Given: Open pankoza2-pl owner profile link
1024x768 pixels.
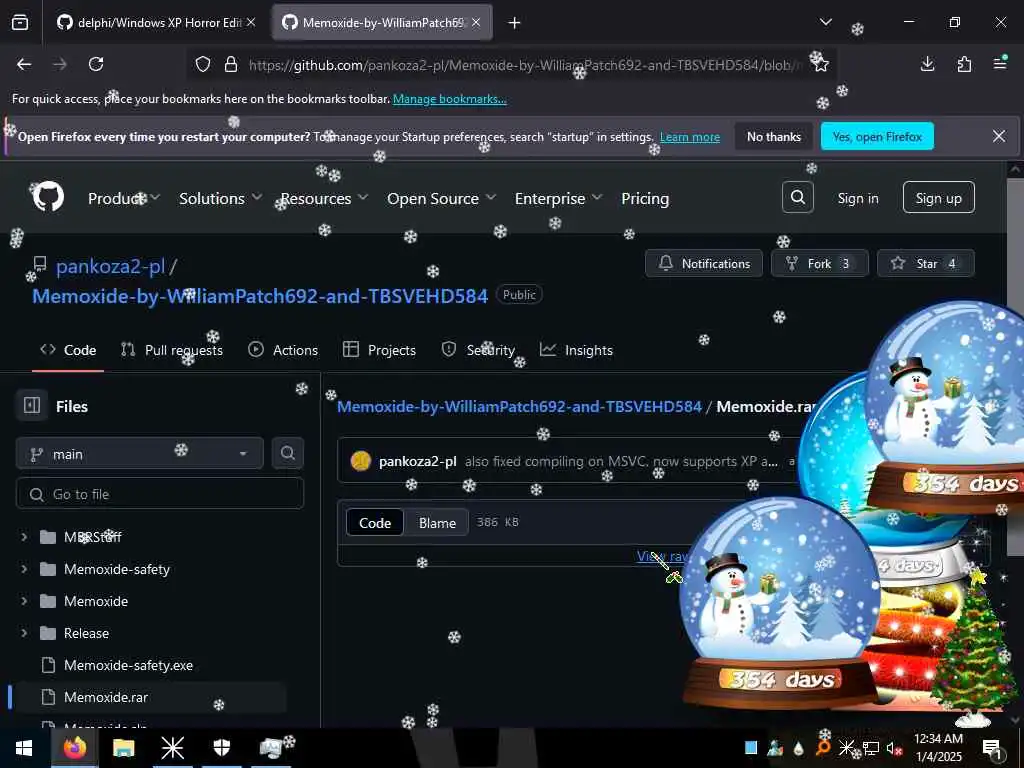Looking at the screenshot, I should point(110,266).
